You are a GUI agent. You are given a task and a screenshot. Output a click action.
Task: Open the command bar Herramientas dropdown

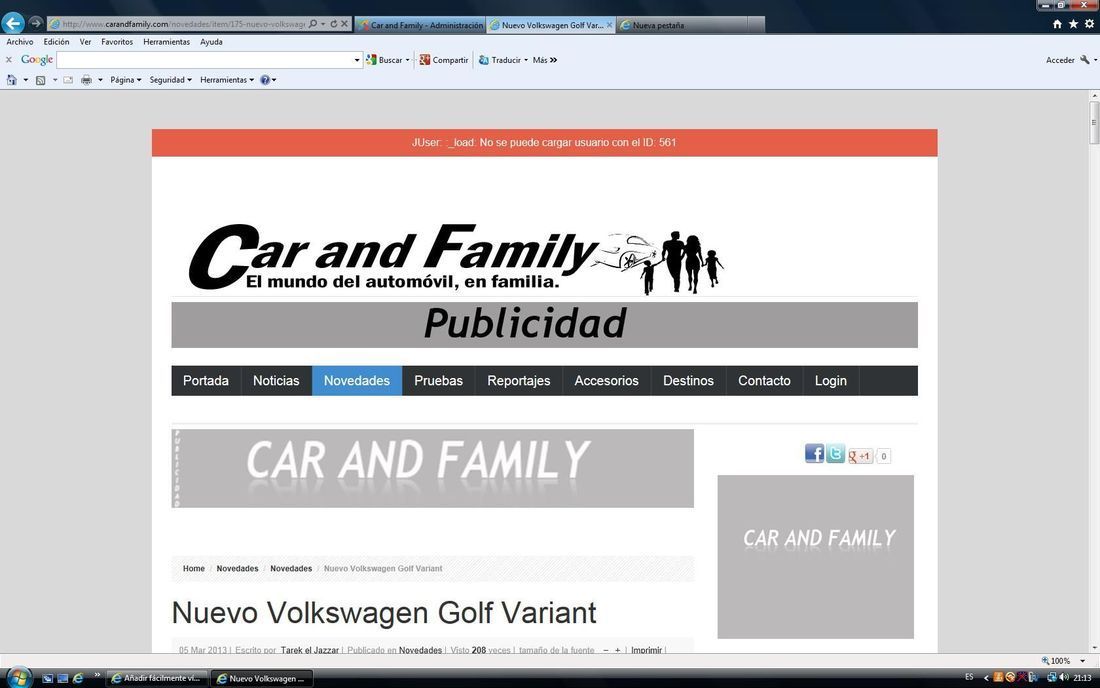pyautogui.click(x=227, y=80)
